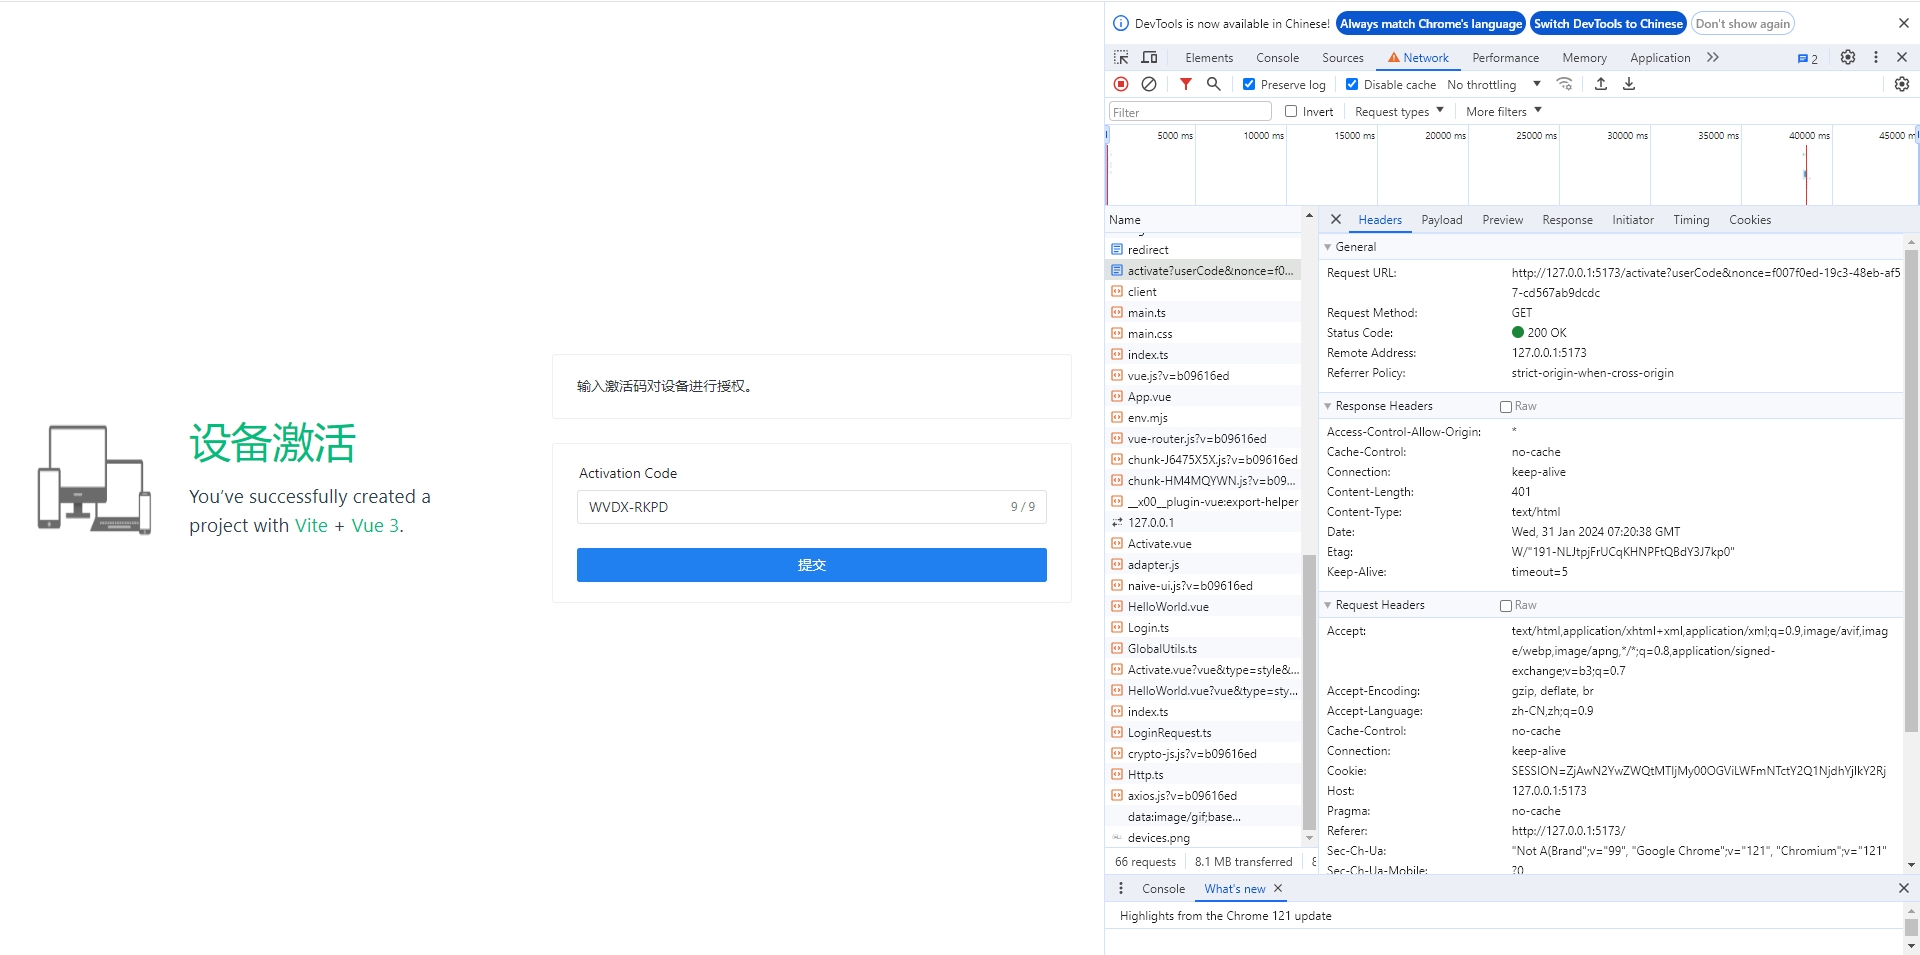The width and height of the screenshot is (1920, 955).
Task: Uncheck the Disable cache checkbox
Action: pos(1352,85)
